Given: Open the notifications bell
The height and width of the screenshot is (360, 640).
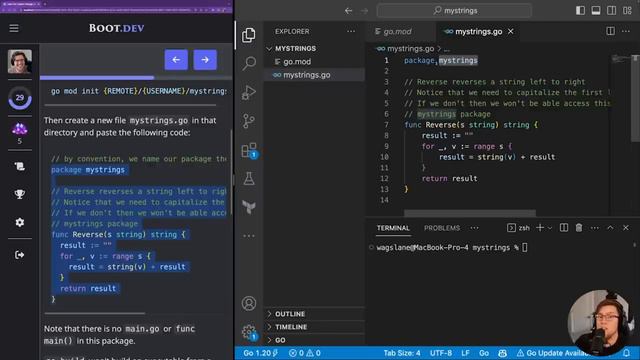Looking at the screenshot, I should [x=626, y=353].
